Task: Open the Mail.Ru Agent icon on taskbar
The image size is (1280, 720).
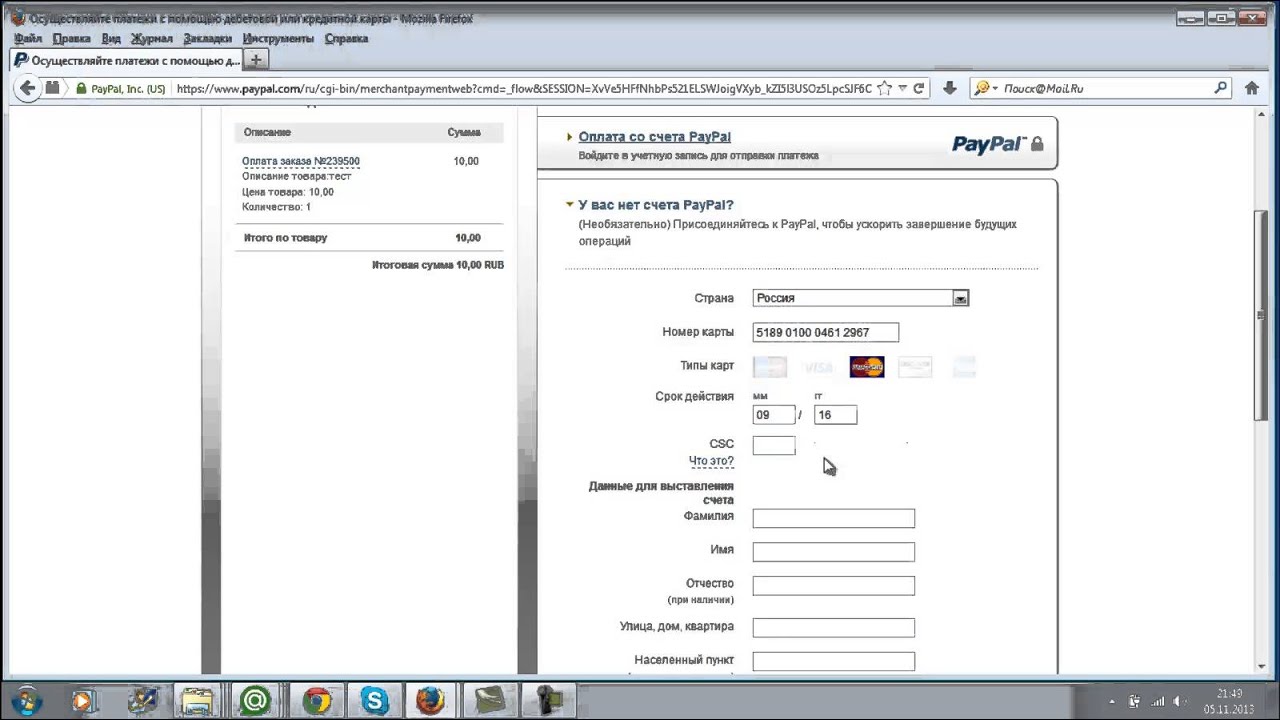Action: coord(255,701)
